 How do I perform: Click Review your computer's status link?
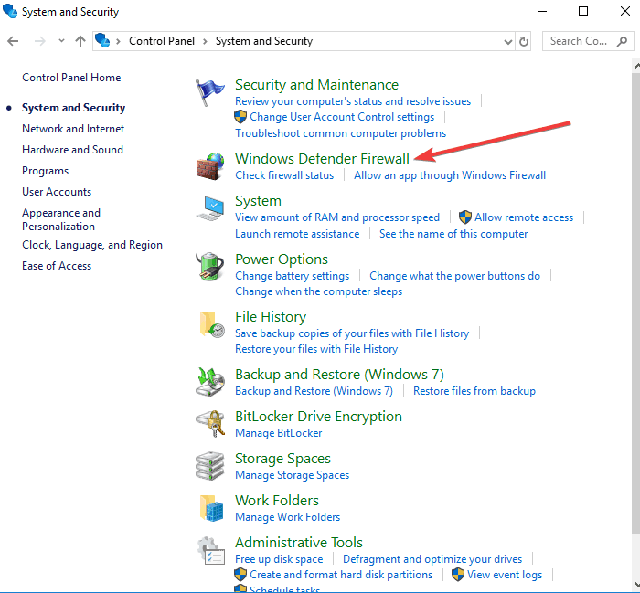[x=353, y=101]
